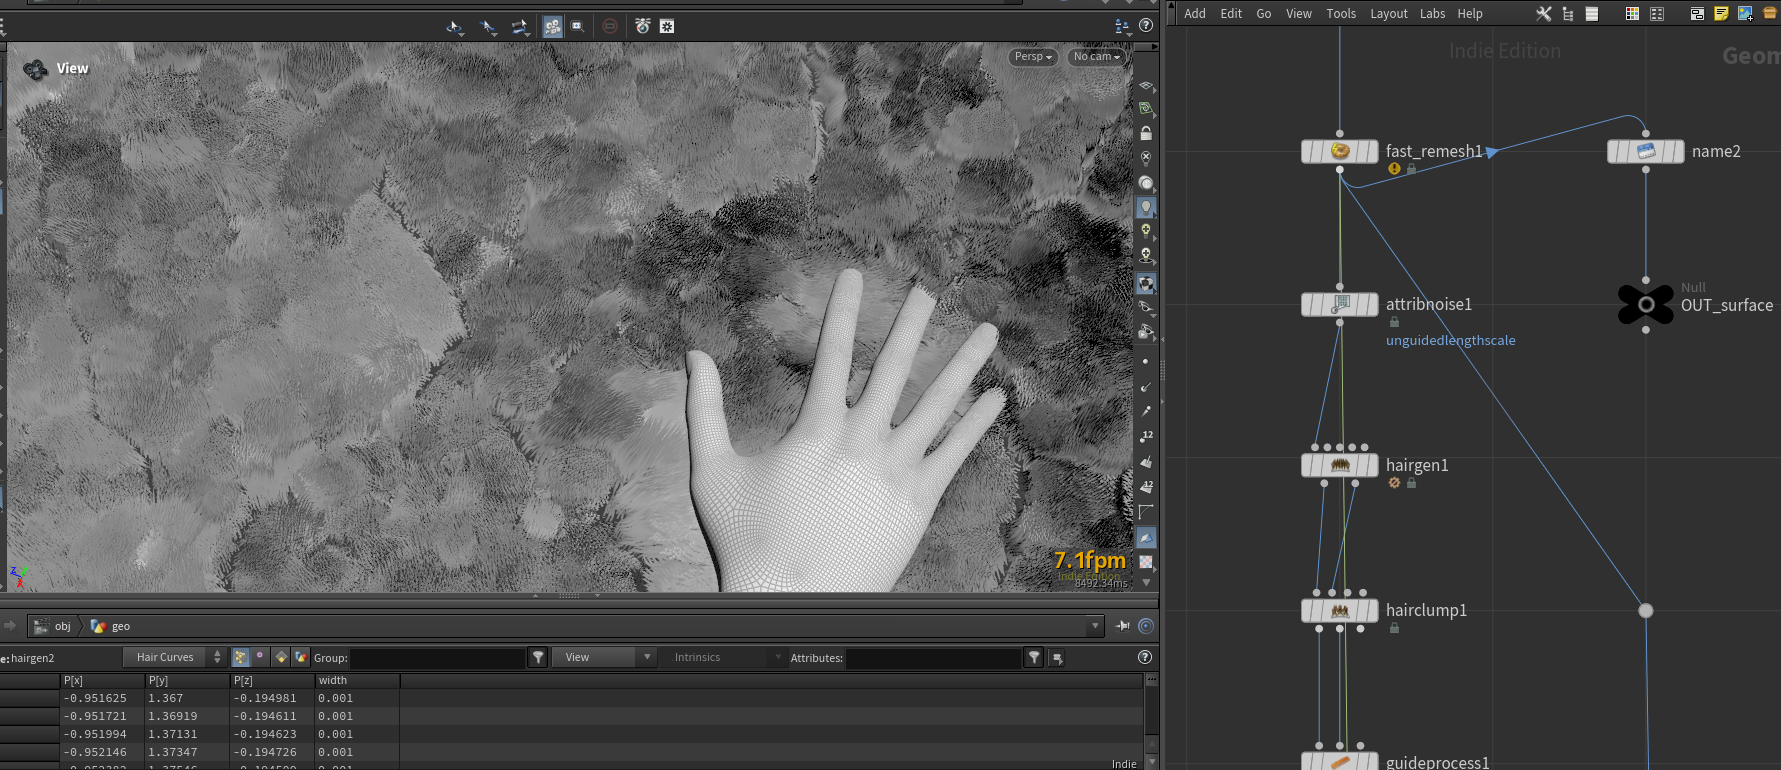
Task: Open the Layout menu in network editor
Action: pos(1389,14)
